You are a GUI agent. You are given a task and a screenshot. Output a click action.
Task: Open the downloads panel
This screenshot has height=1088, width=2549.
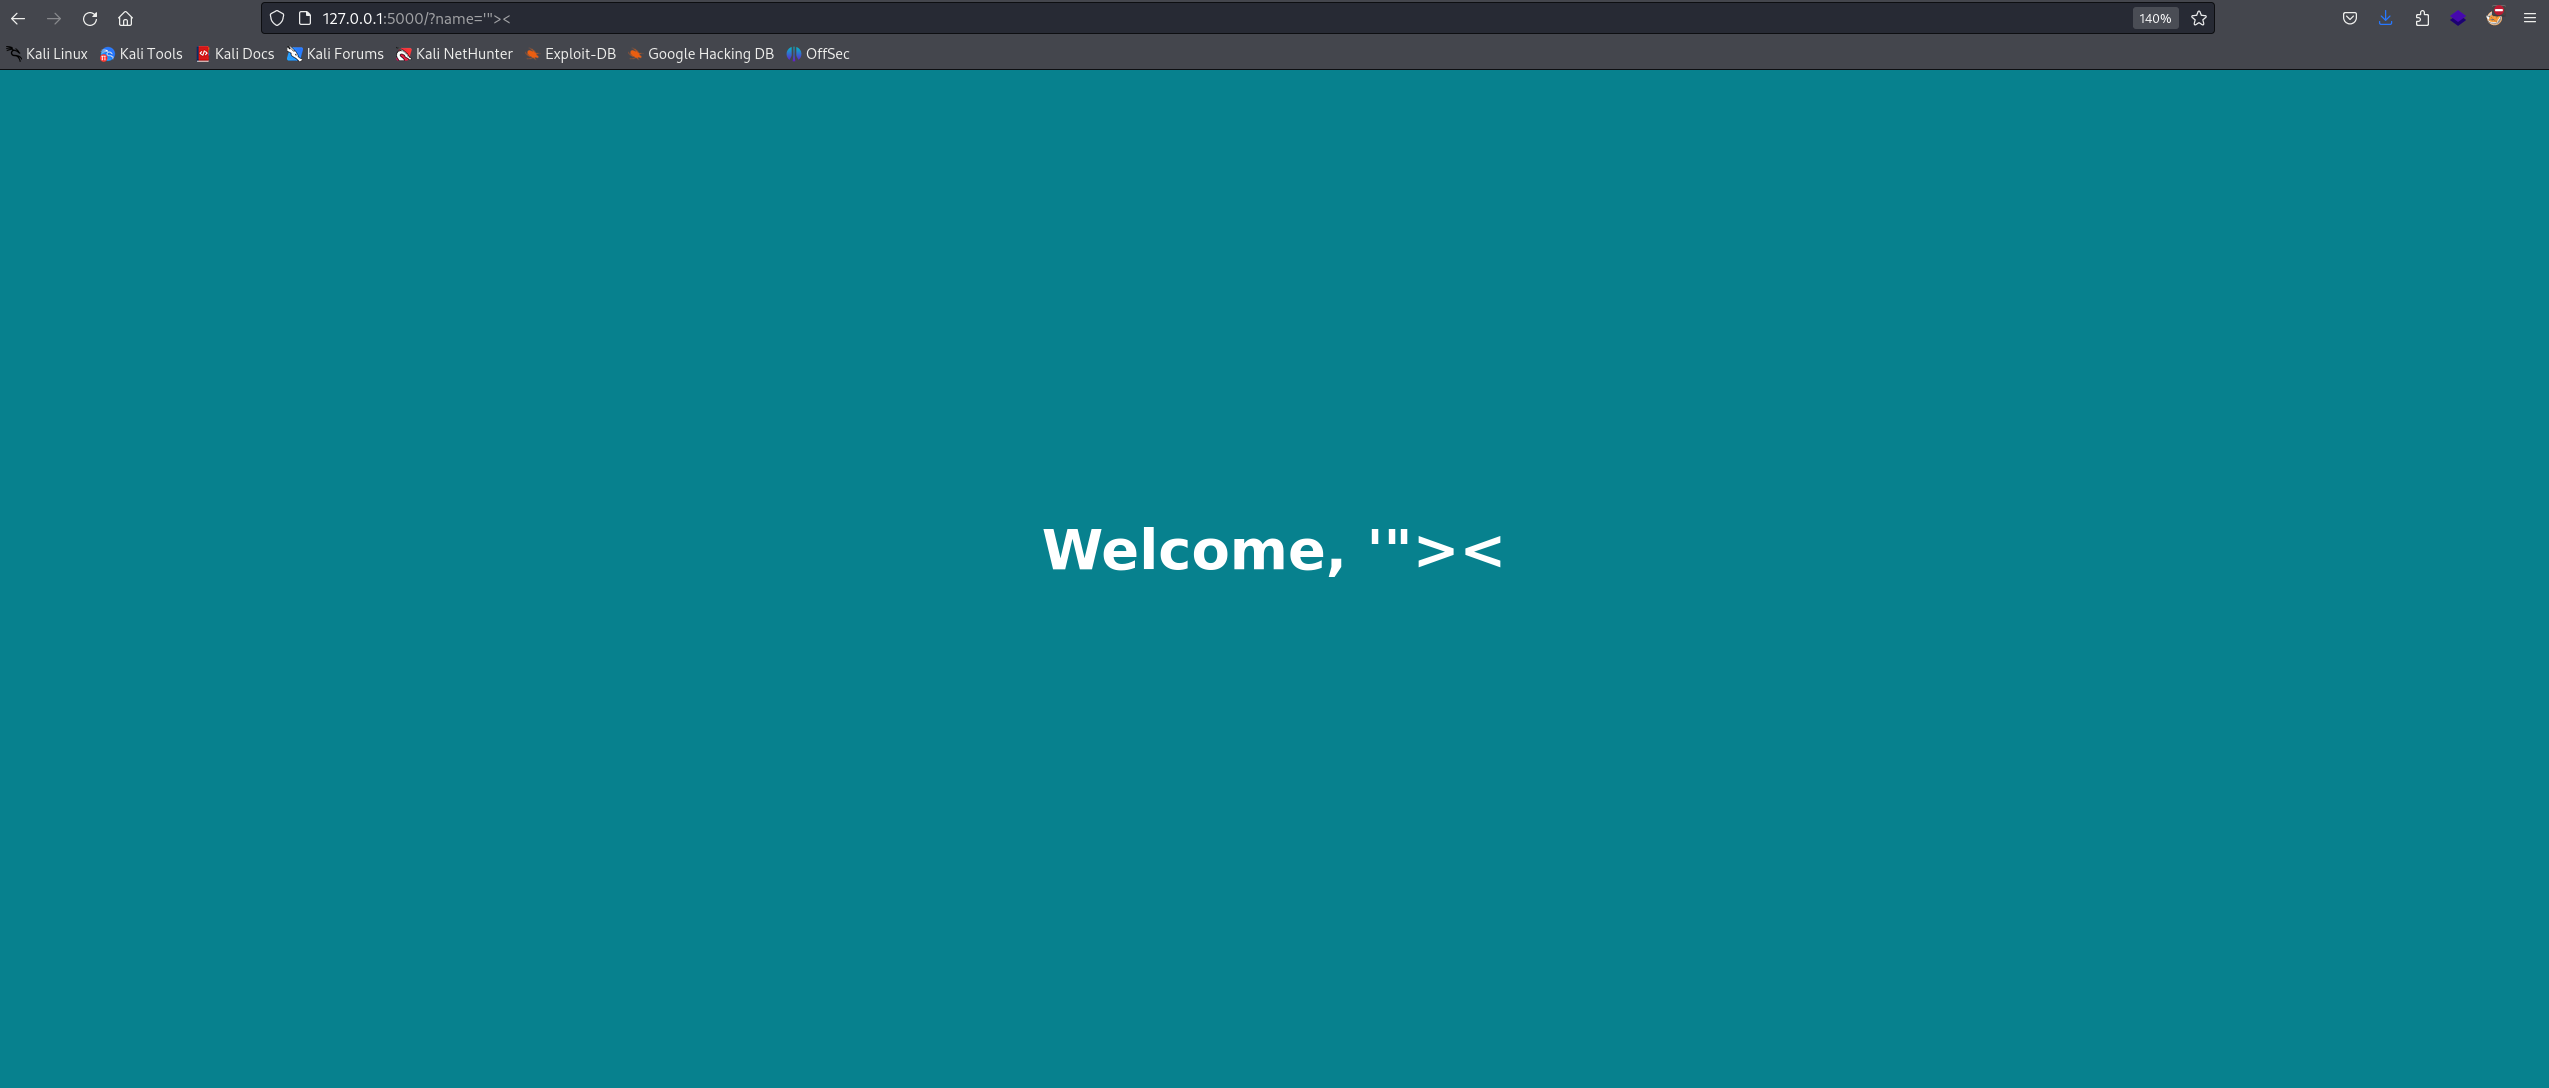tap(2385, 18)
